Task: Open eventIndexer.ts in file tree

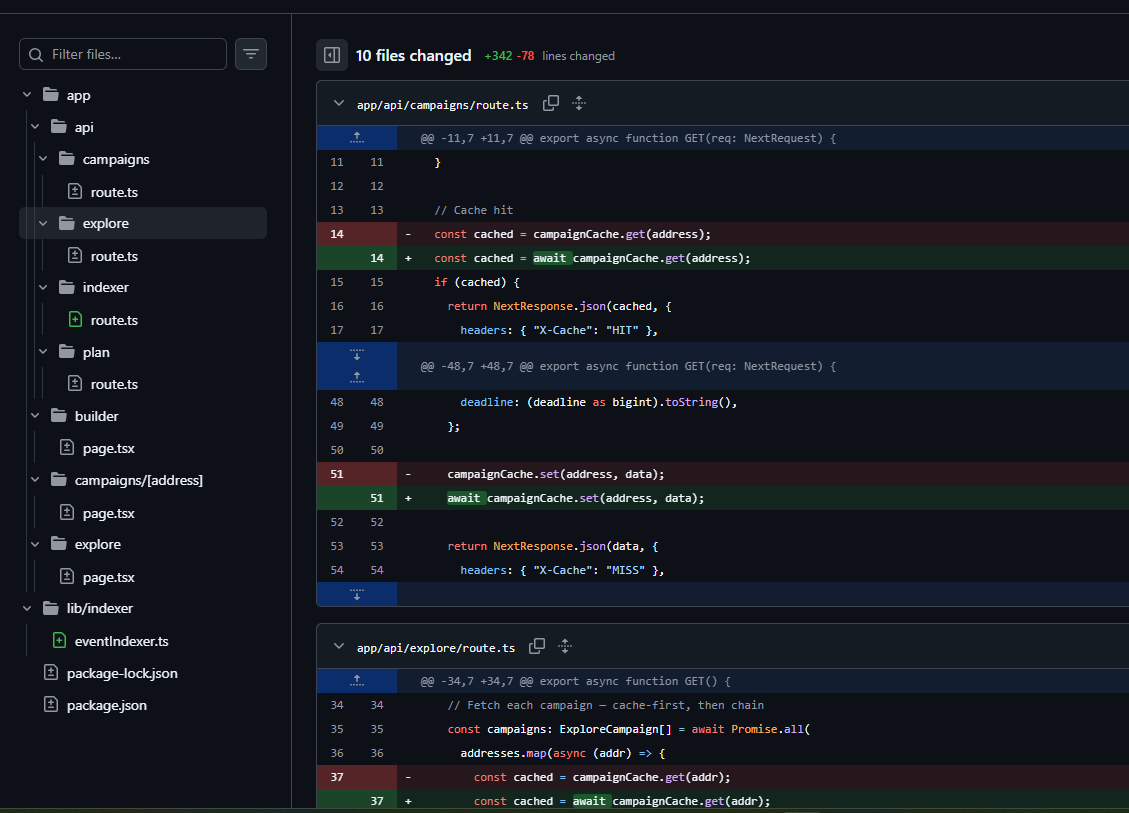Action: [x=122, y=641]
